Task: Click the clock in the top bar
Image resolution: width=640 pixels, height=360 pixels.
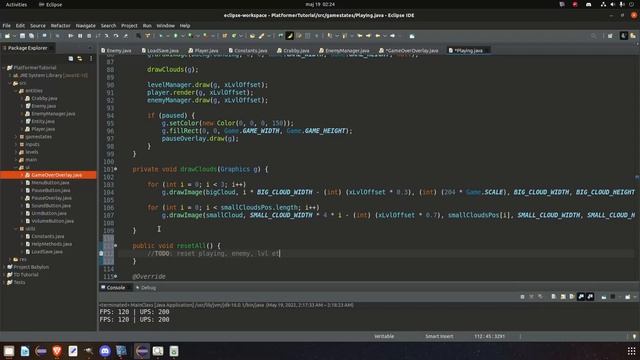Action: 320,4
